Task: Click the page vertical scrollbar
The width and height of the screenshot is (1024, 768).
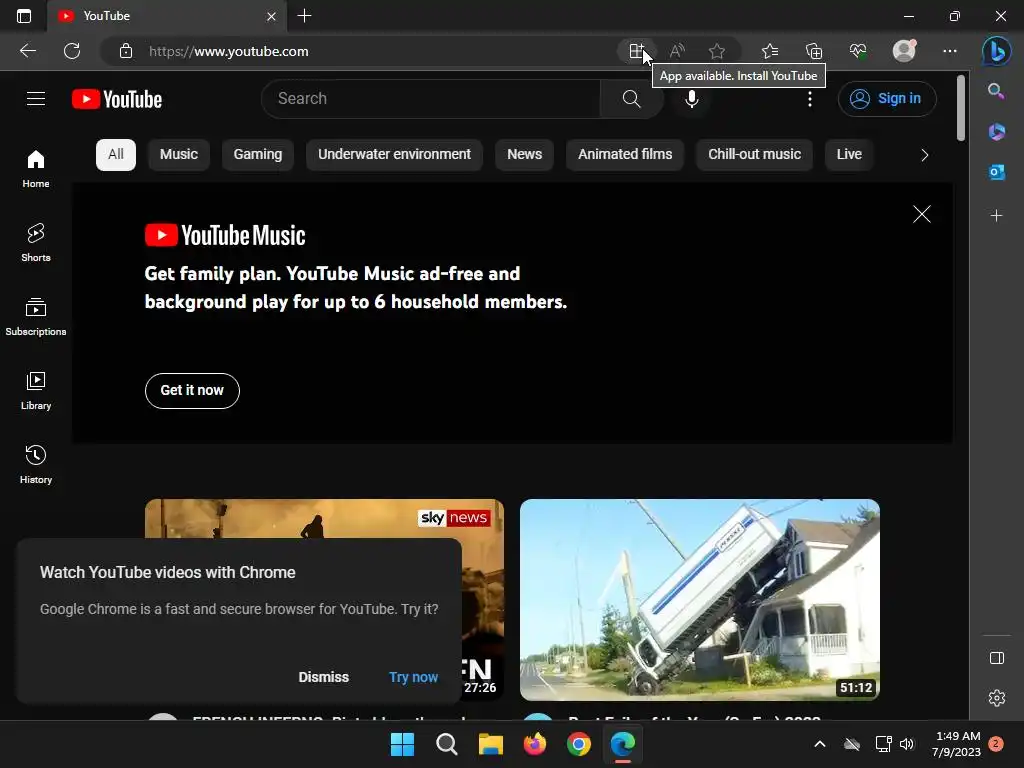Action: coord(961,108)
